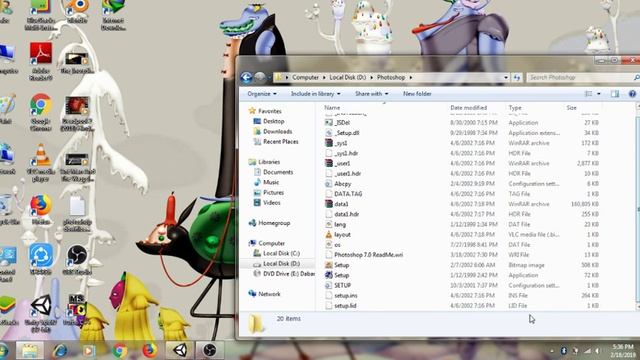The image size is (640, 360).
Task: Open Internet Explorer from taskbar
Action: (x=60, y=350)
